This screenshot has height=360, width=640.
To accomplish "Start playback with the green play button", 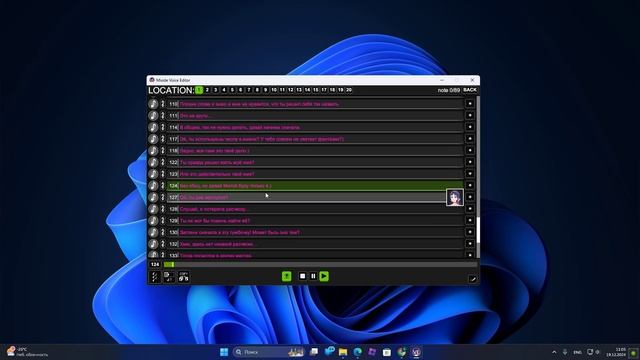I will click(324, 276).
